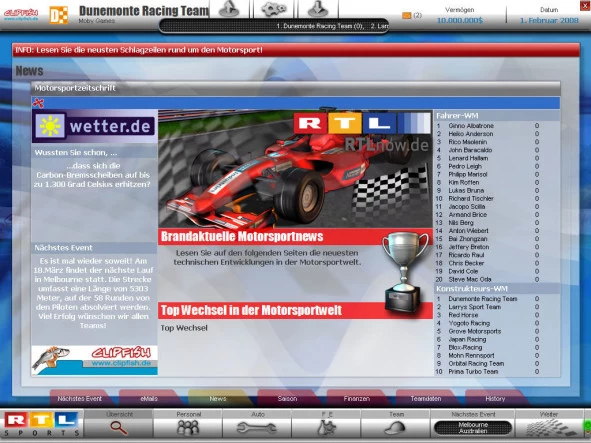Open the mail envelope icon
The width and height of the screenshot is (591, 443).
(x=406, y=15)
